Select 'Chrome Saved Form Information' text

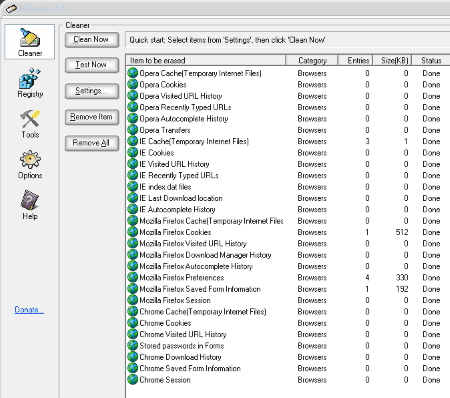[190, 368]
